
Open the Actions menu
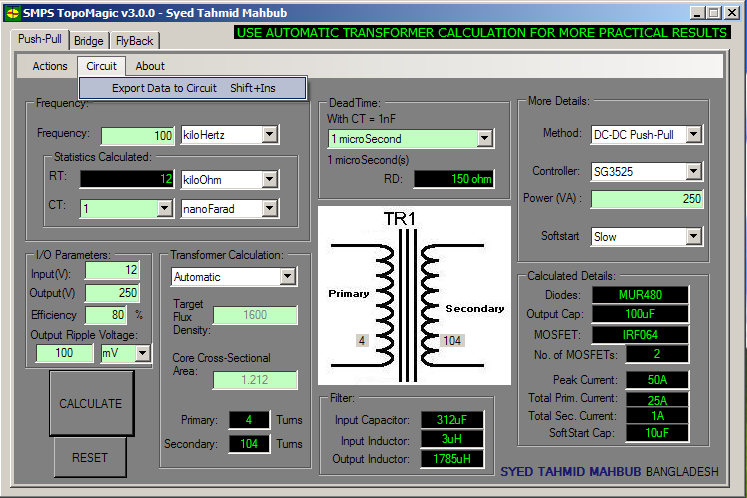(50, 66)
